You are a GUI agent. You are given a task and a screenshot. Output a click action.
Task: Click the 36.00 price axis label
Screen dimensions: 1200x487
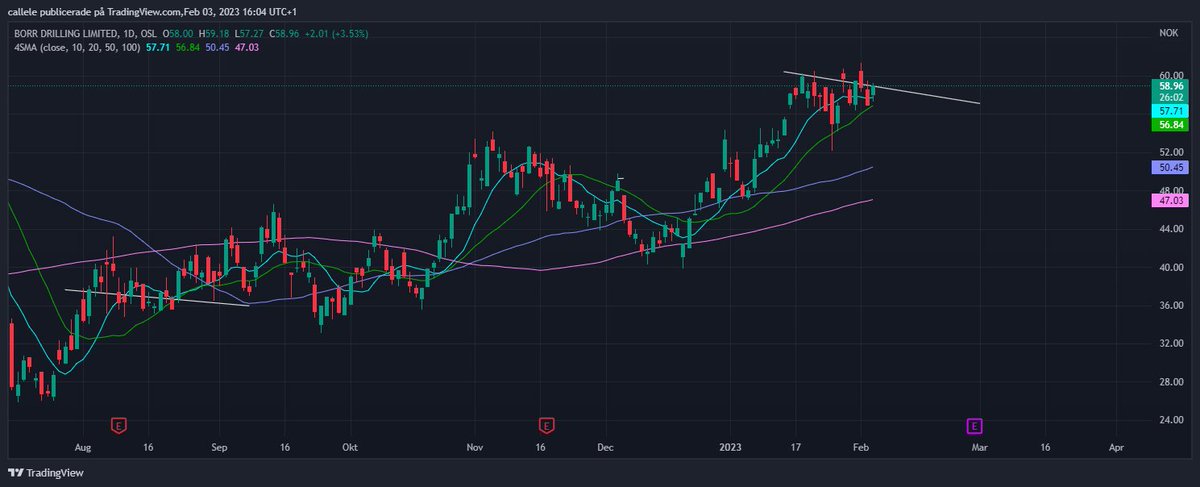click(1172, 305)
